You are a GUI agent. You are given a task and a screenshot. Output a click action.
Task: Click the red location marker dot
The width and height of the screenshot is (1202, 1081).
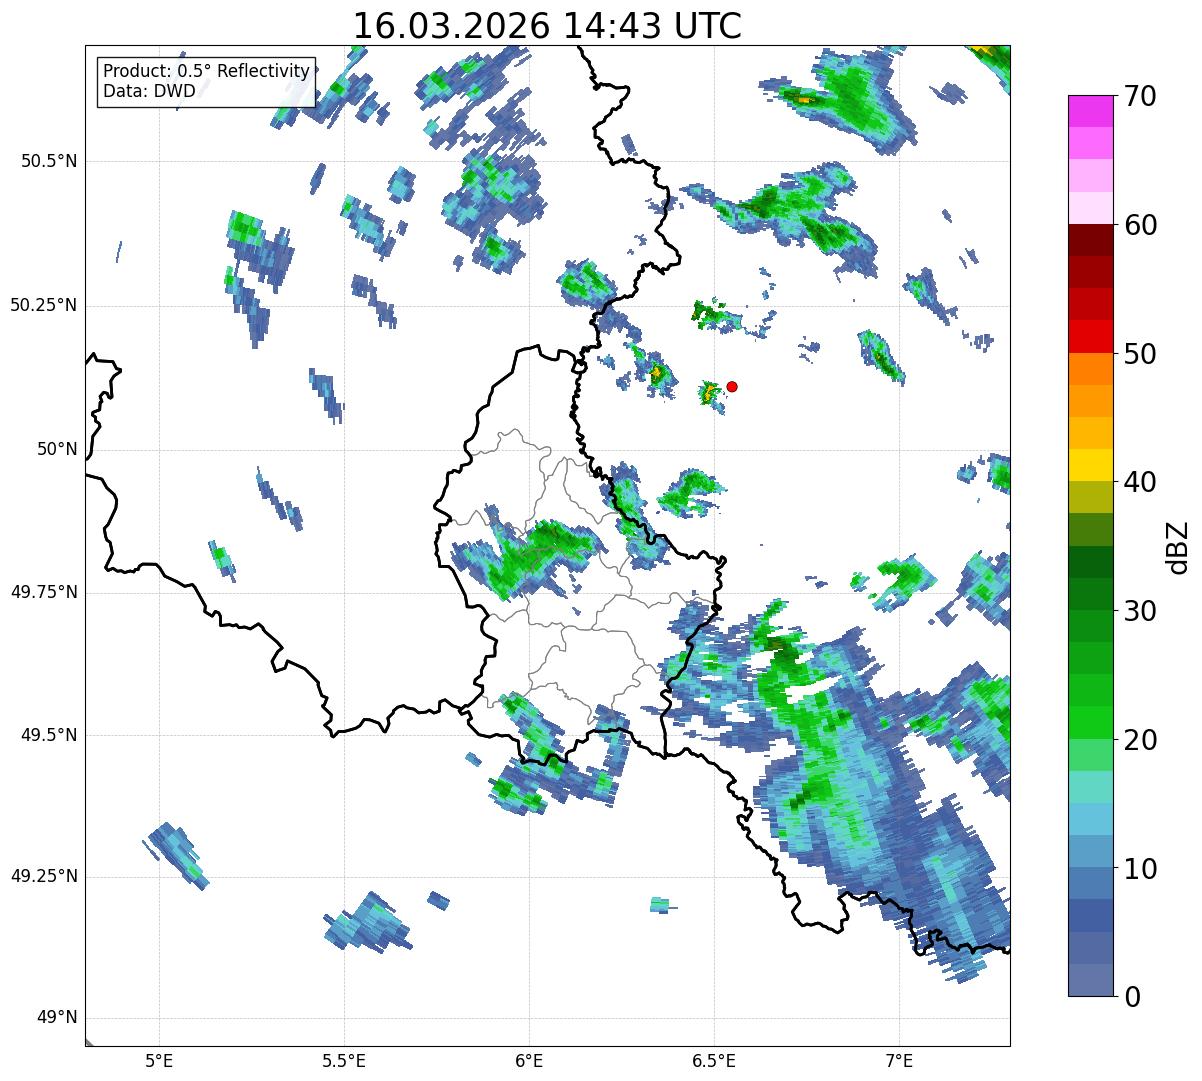732,386
